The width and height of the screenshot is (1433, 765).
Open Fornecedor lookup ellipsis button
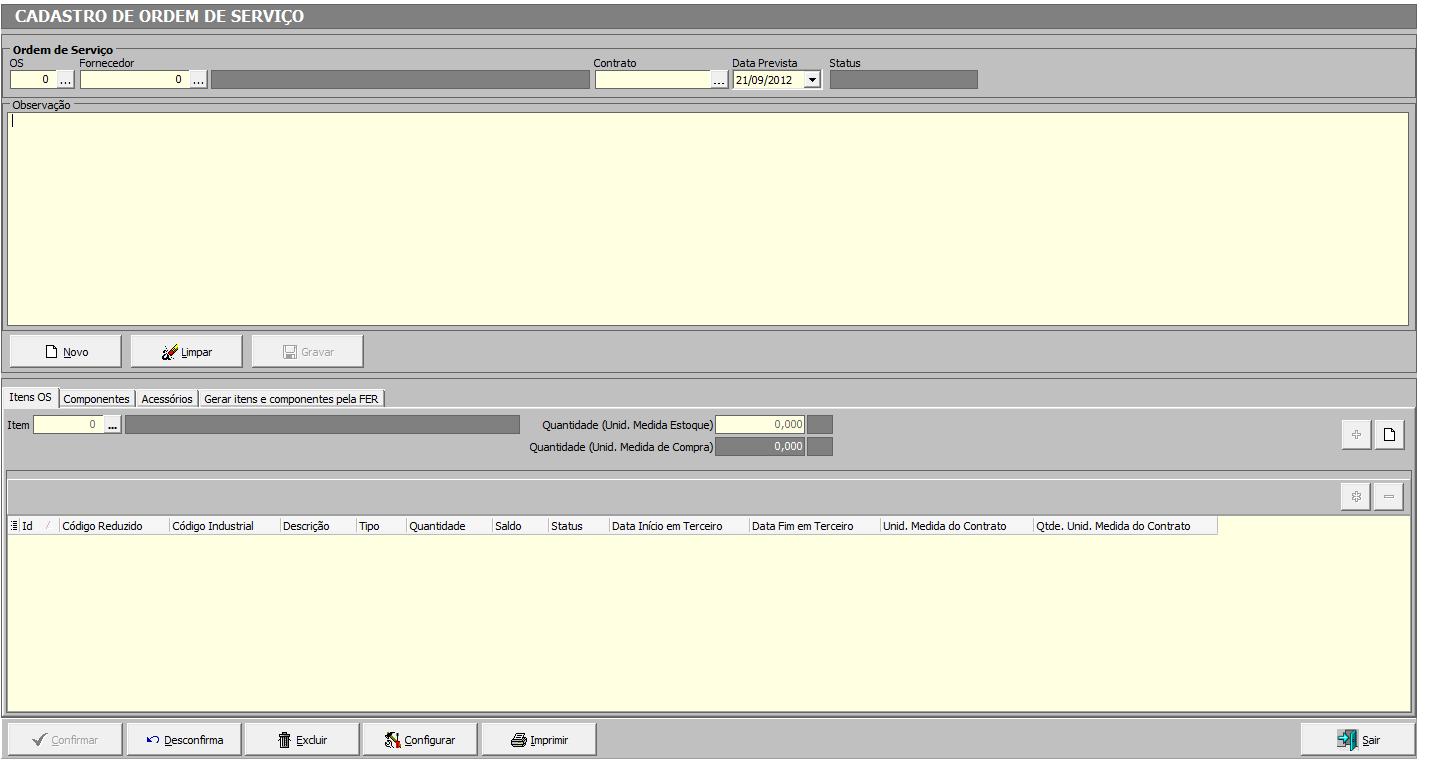tap(198, 80)
